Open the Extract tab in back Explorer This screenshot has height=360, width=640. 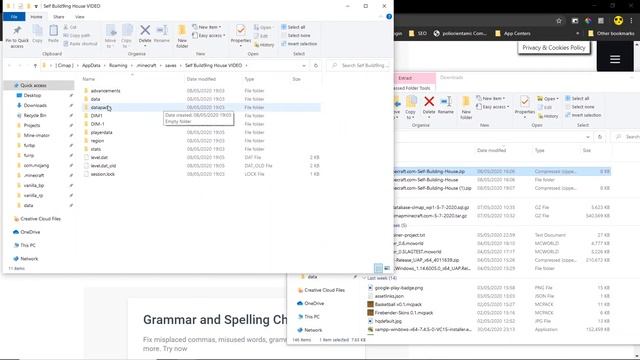coord(405,78)
